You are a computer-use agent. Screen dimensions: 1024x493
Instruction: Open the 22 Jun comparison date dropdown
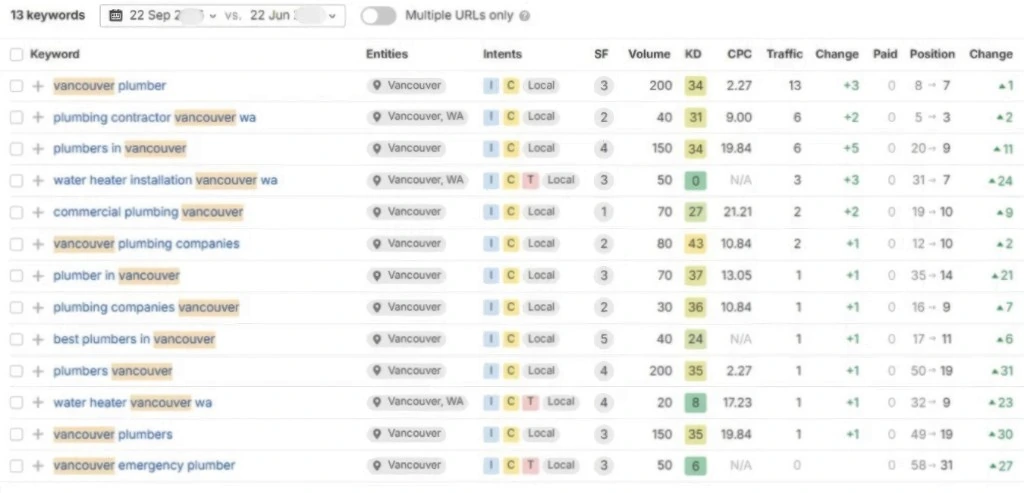tap(294, 16)
